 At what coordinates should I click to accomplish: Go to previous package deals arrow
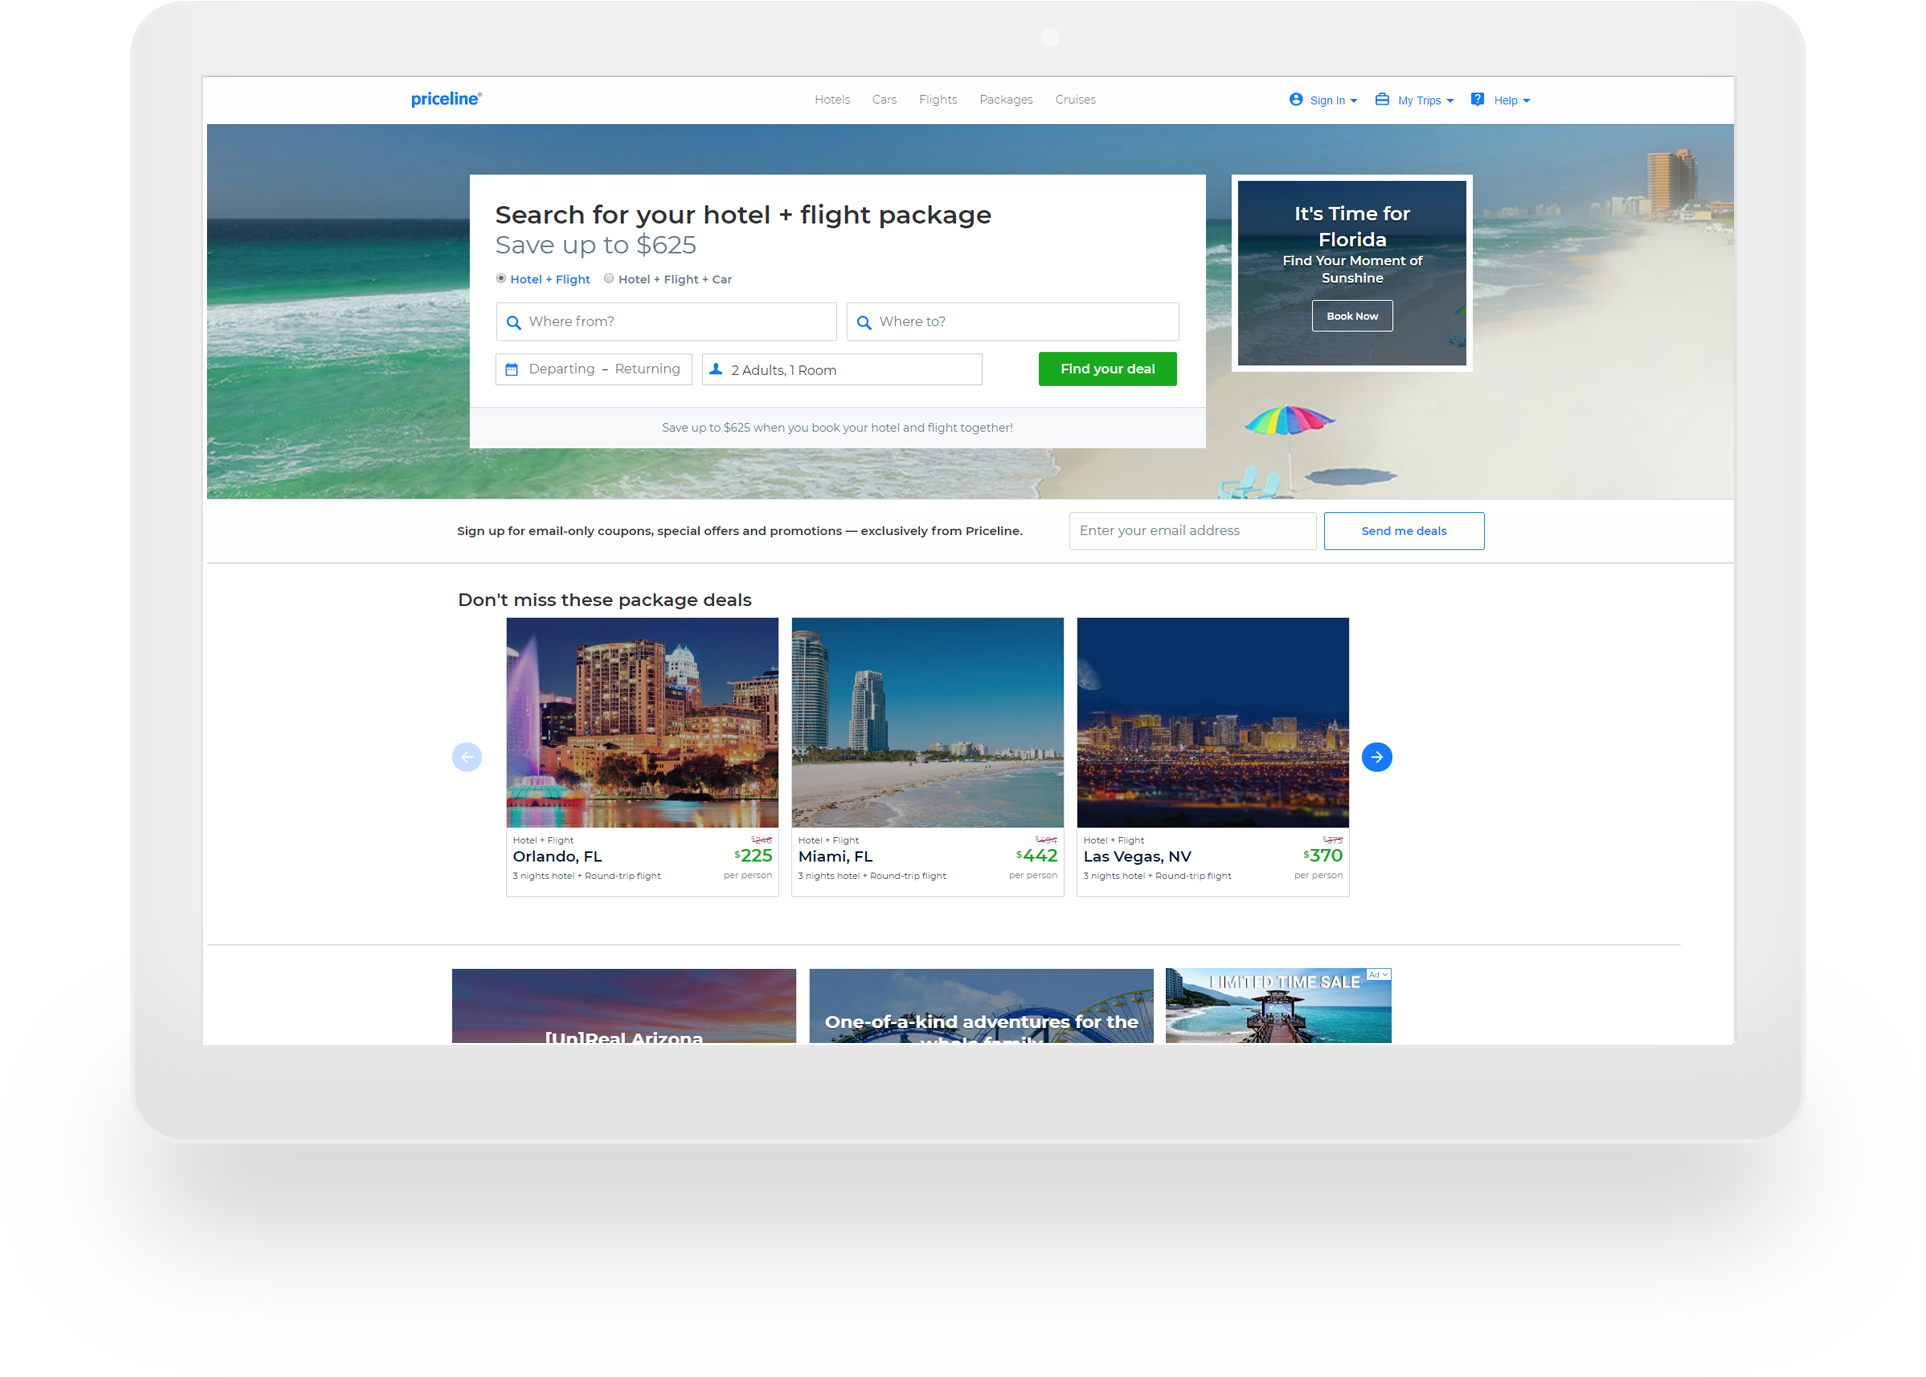pos(467,757)
